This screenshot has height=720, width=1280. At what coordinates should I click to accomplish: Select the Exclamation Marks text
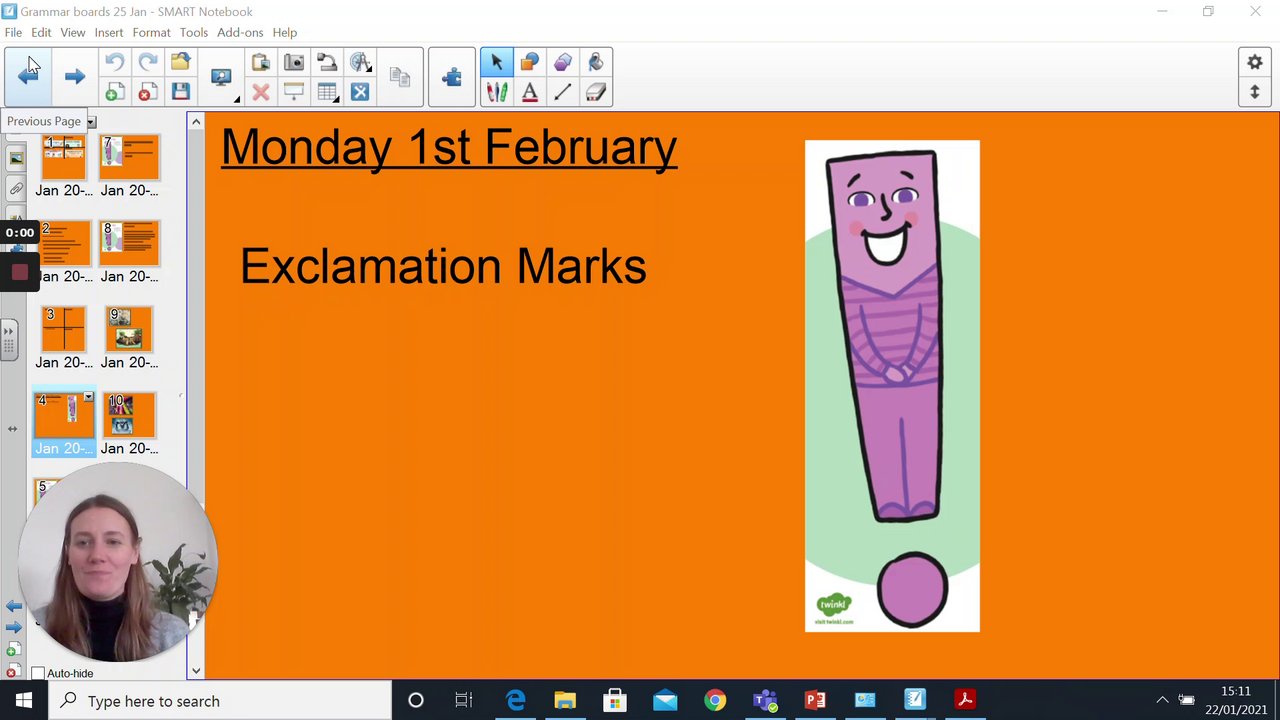(443, 267)
